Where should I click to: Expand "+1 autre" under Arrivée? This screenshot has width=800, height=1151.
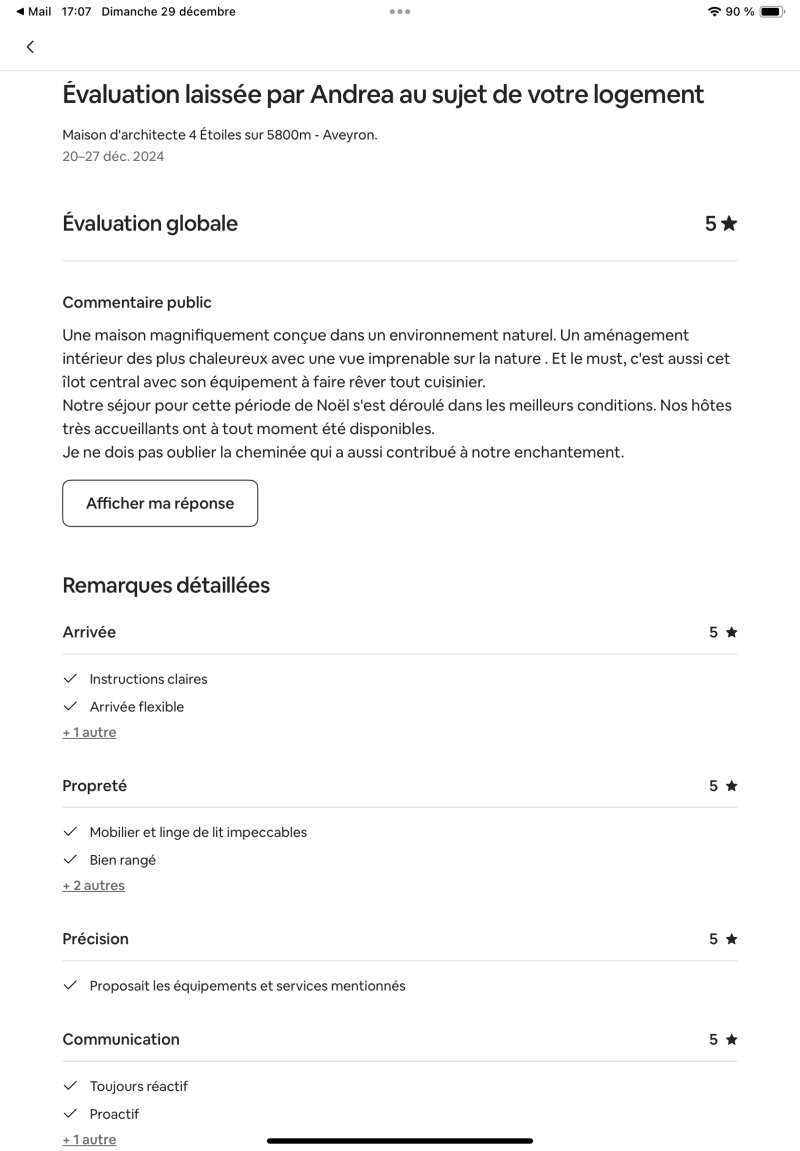tap(89, 733)
